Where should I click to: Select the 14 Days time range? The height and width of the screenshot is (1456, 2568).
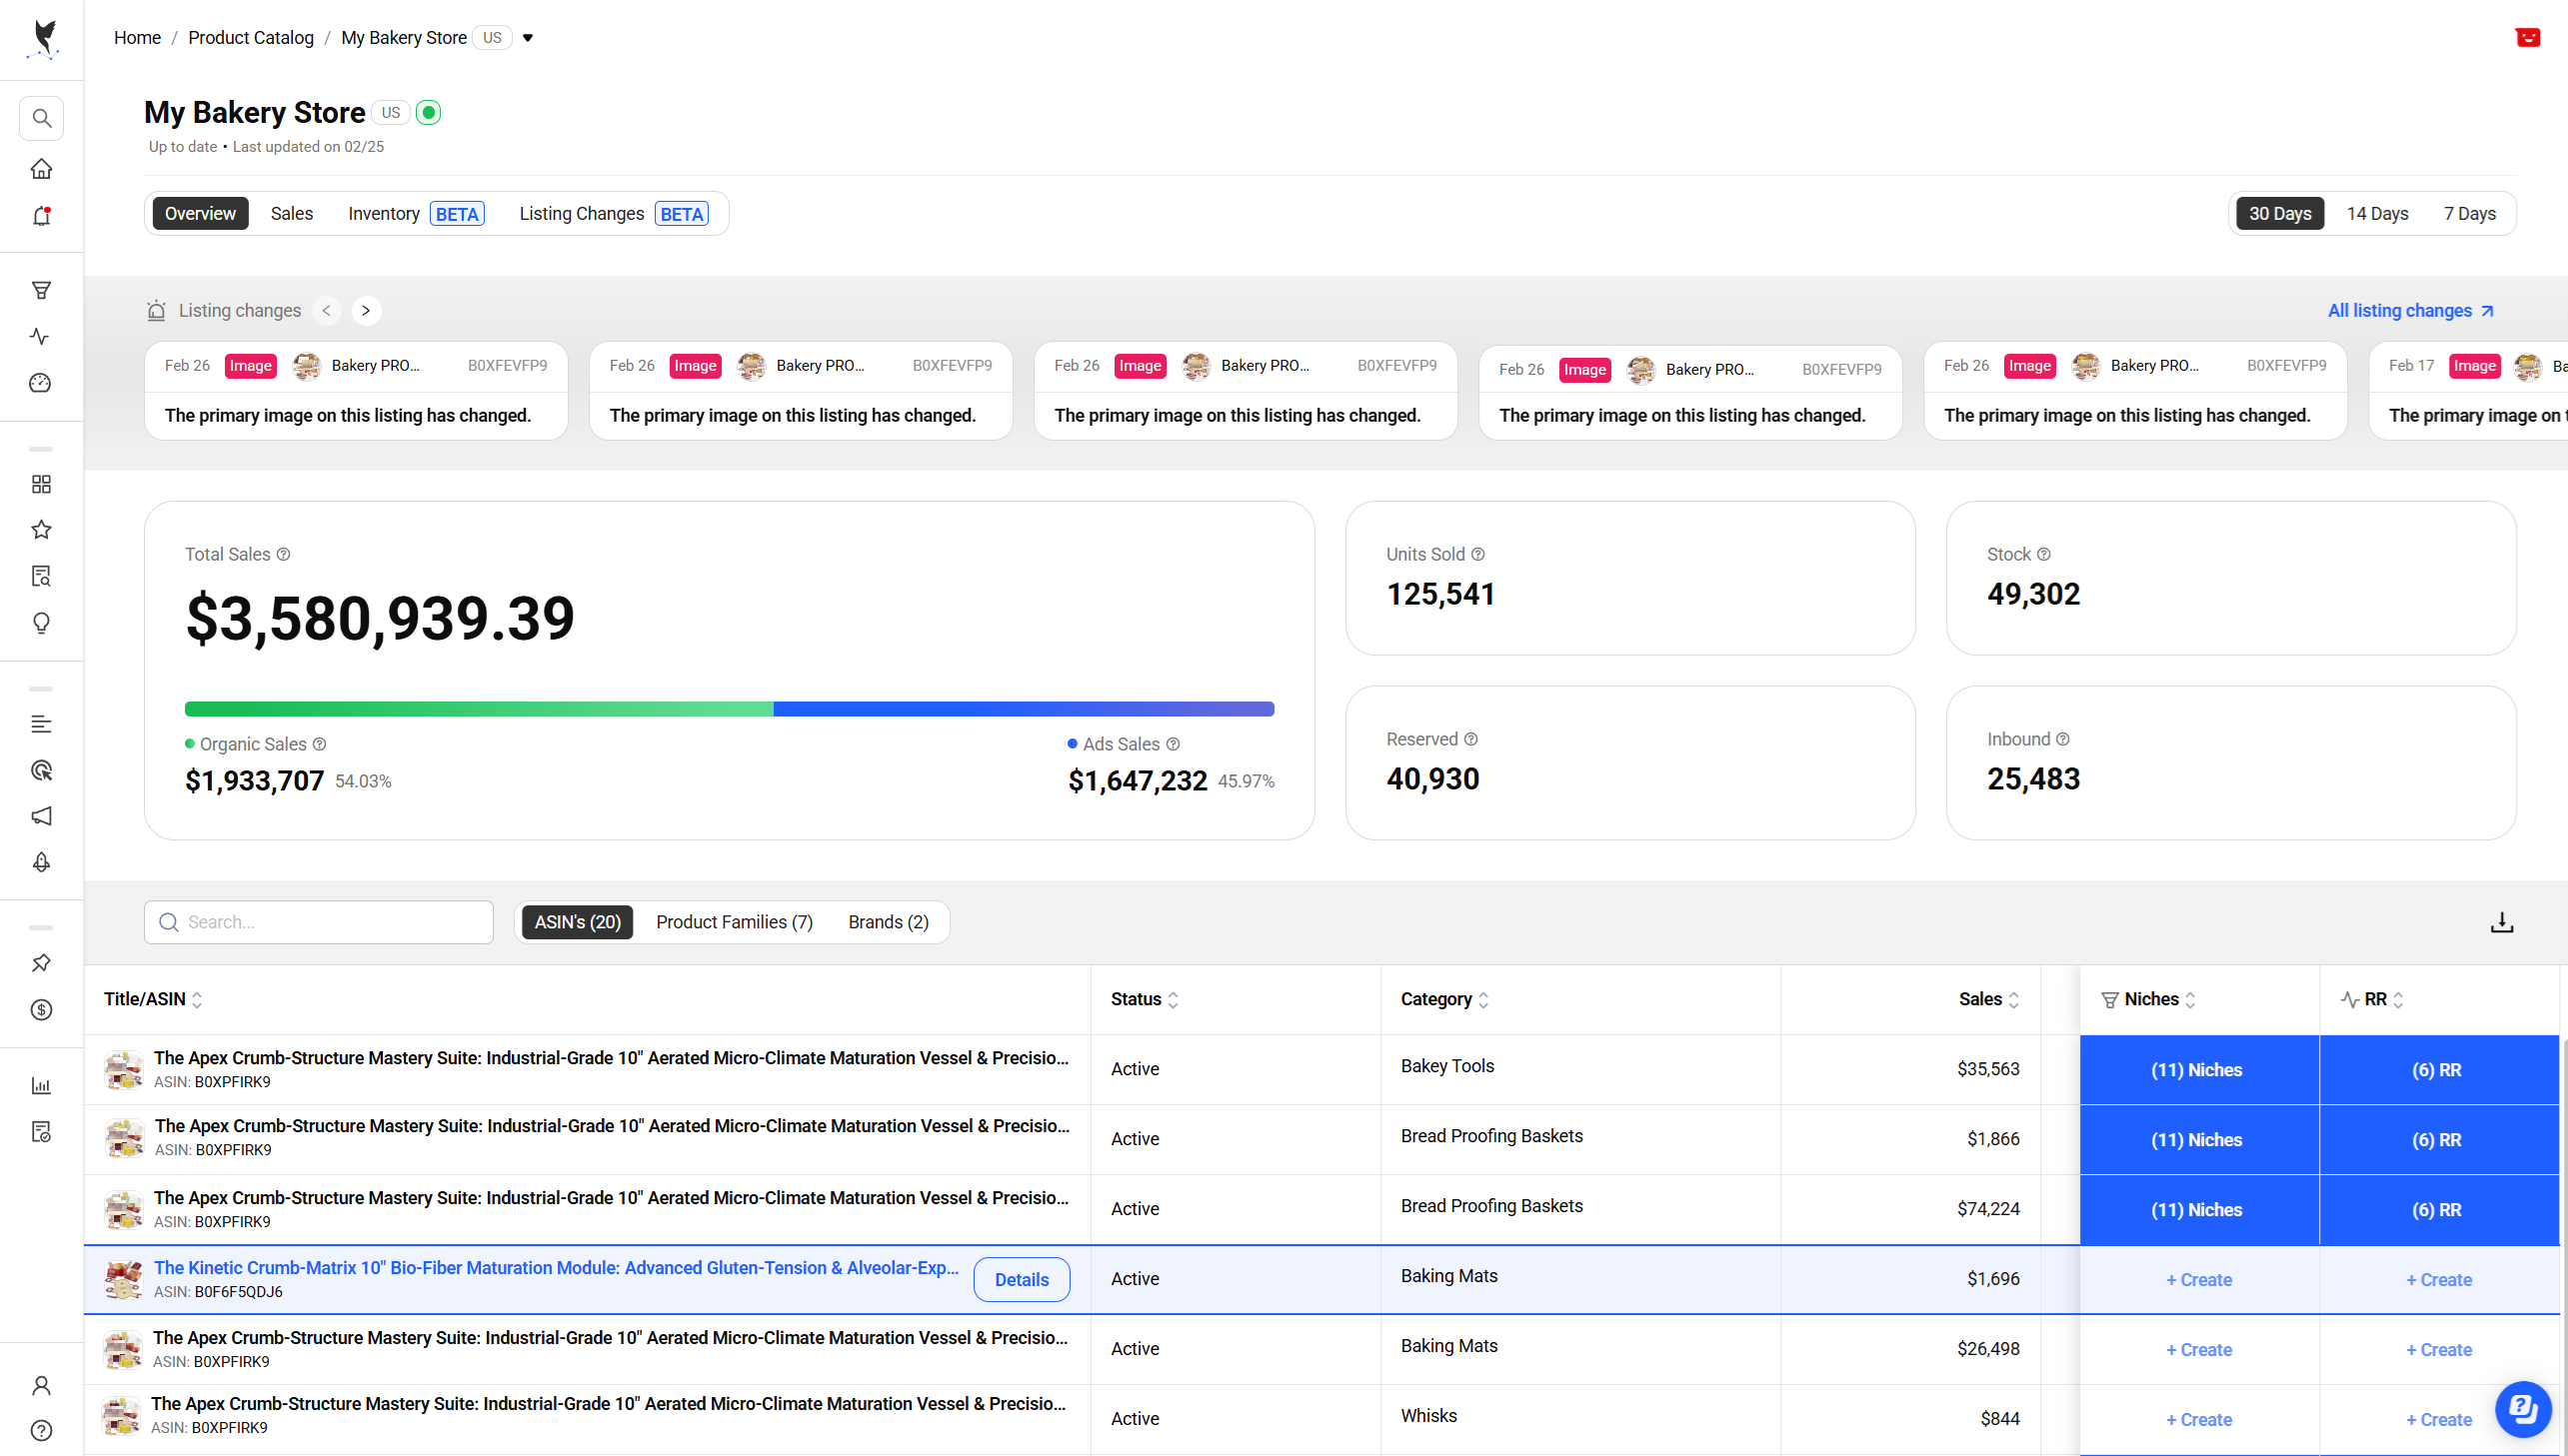[x=2376, y=213]
